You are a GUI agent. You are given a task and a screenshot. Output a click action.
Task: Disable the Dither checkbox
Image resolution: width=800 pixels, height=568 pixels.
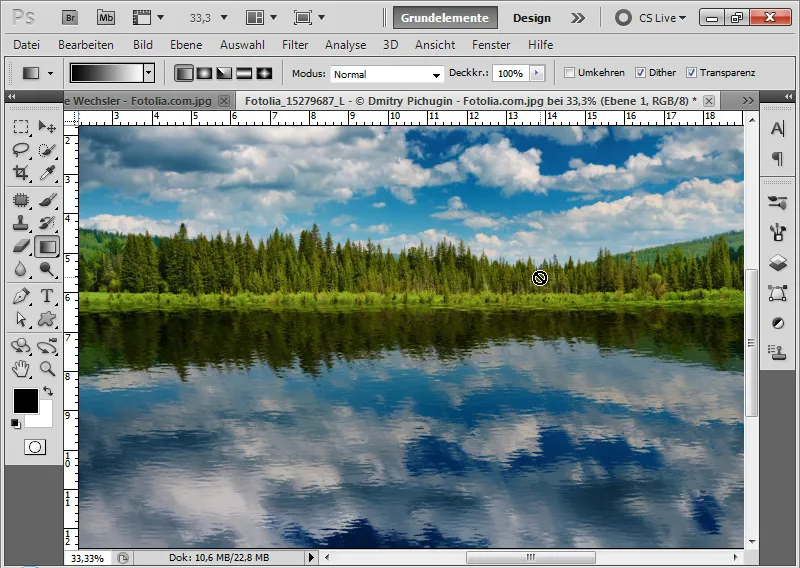(x=640, y=72)
